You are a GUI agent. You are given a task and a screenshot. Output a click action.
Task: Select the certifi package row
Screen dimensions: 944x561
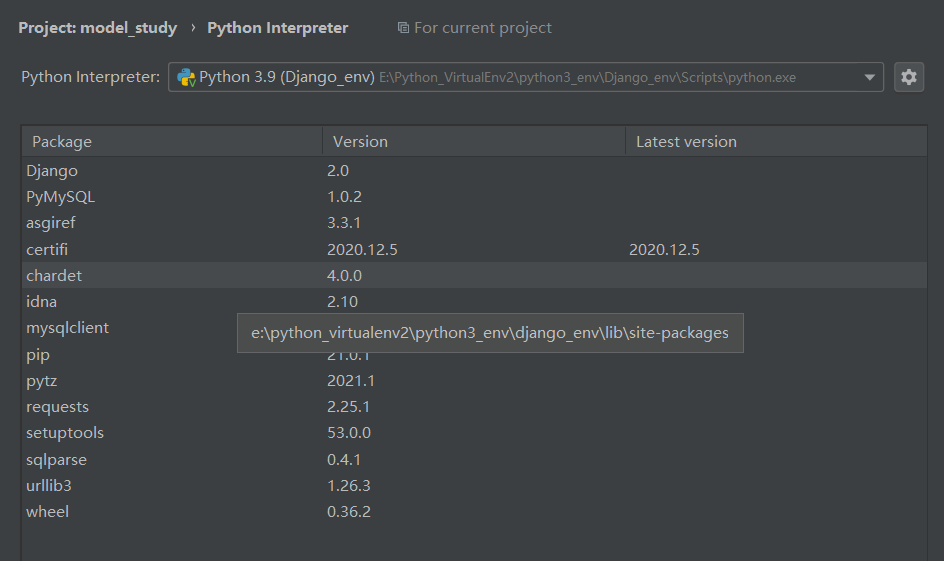474,249
